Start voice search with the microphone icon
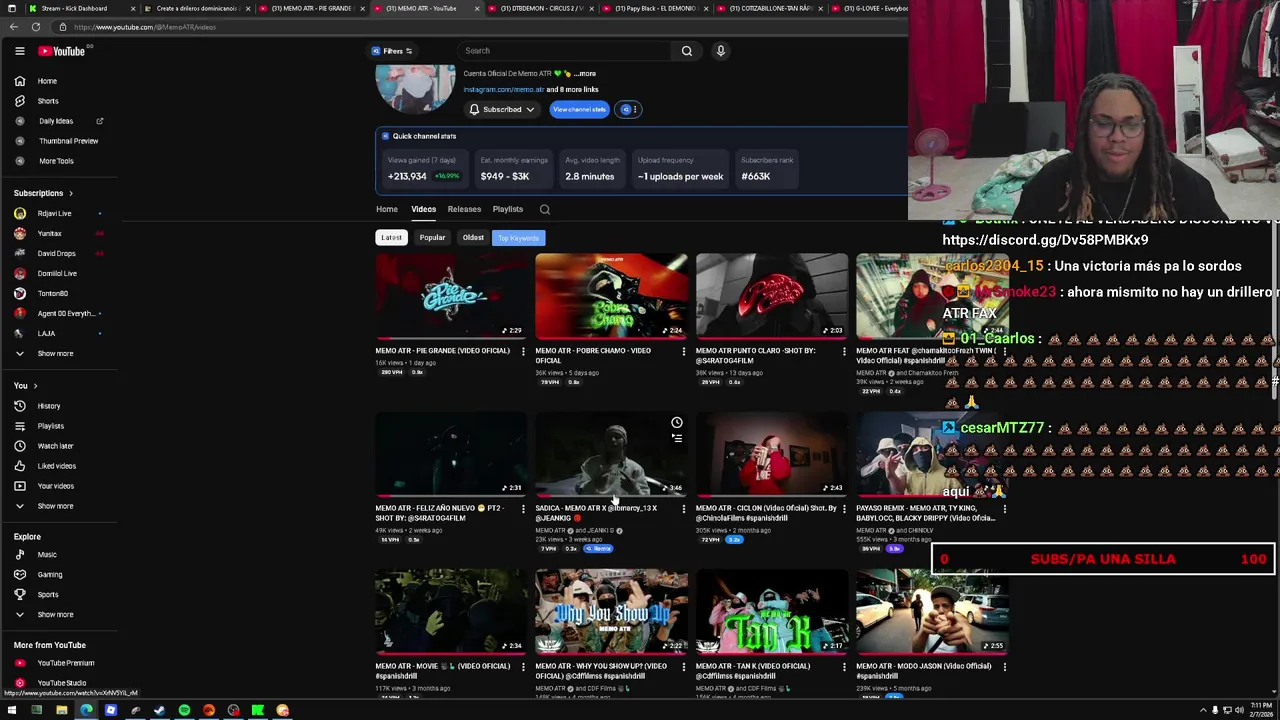Image resolution: width=1280 pixels, height=720 pixels. [x=720, y=51]
